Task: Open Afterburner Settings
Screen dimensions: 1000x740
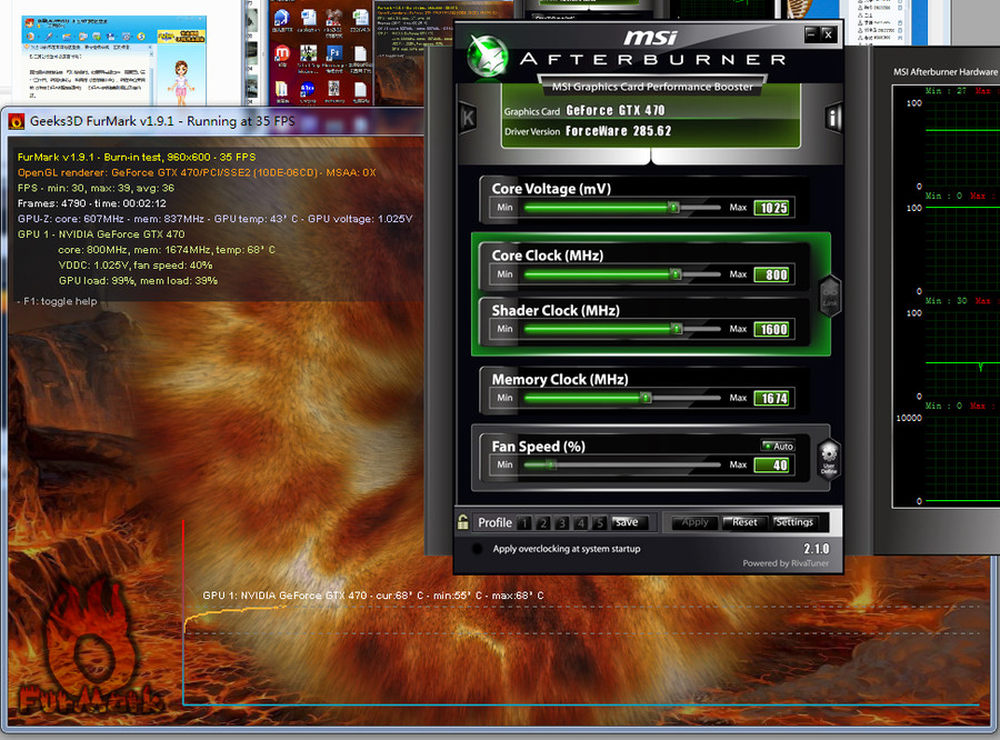Action: point(795,522)
